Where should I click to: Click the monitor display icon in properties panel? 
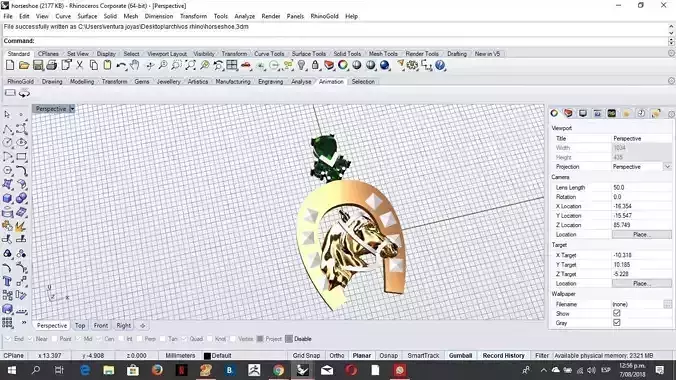pyautogui.click(x=583, y=113)
